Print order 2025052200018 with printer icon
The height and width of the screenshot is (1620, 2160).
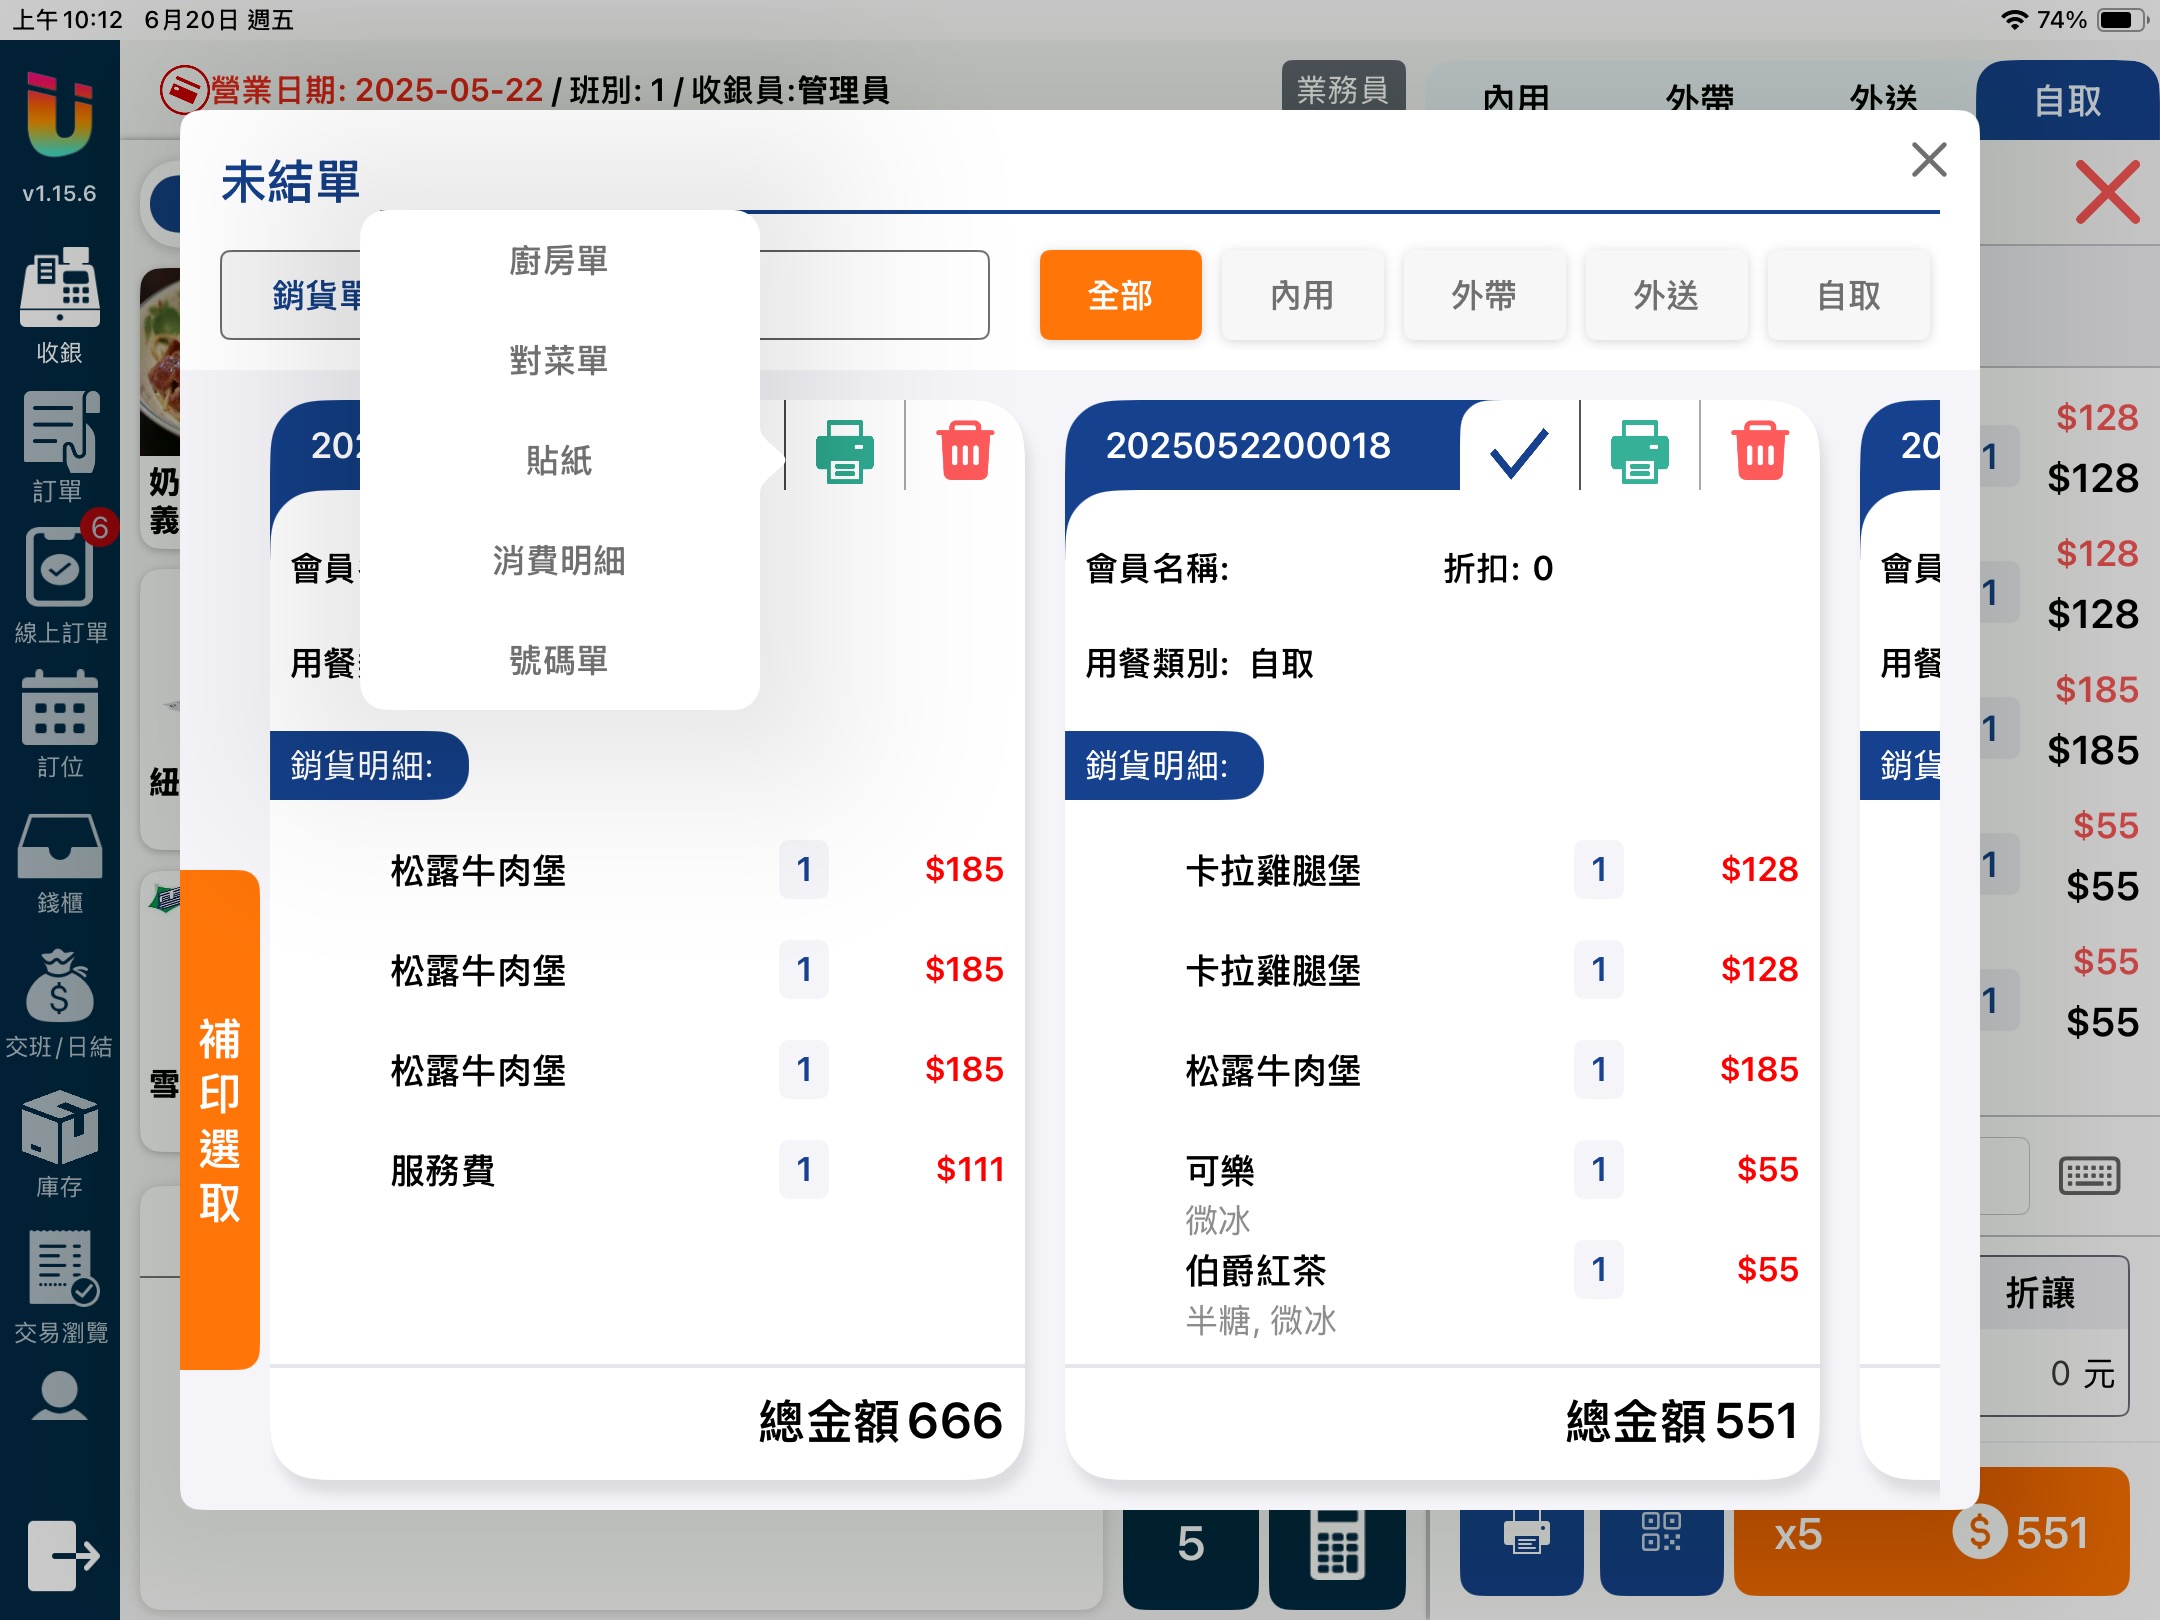point(1639,450)
